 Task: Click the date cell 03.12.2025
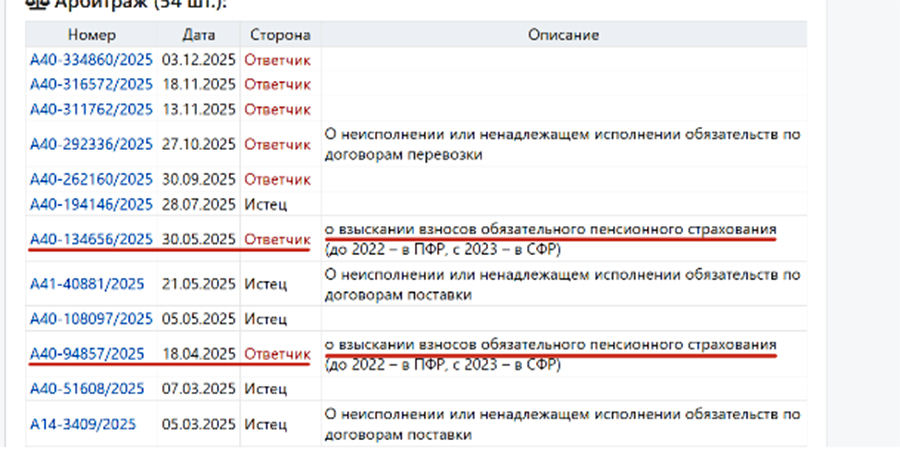(x=198, y=59)
